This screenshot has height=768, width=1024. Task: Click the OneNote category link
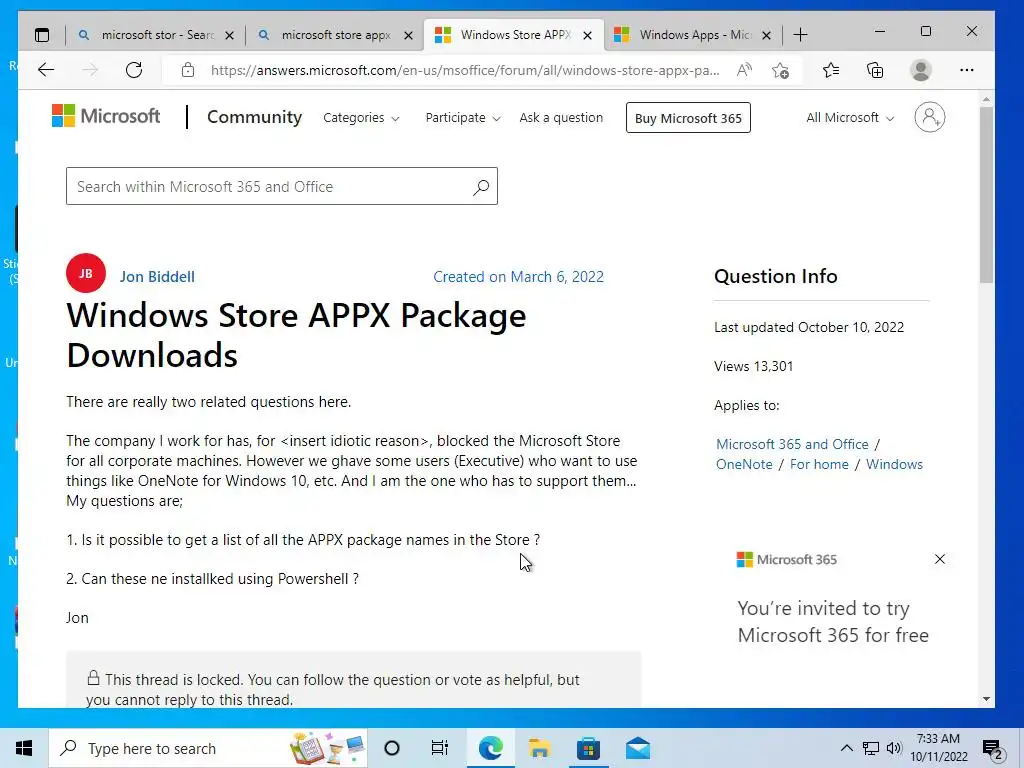pyautogui.click(x=744, y=464)
